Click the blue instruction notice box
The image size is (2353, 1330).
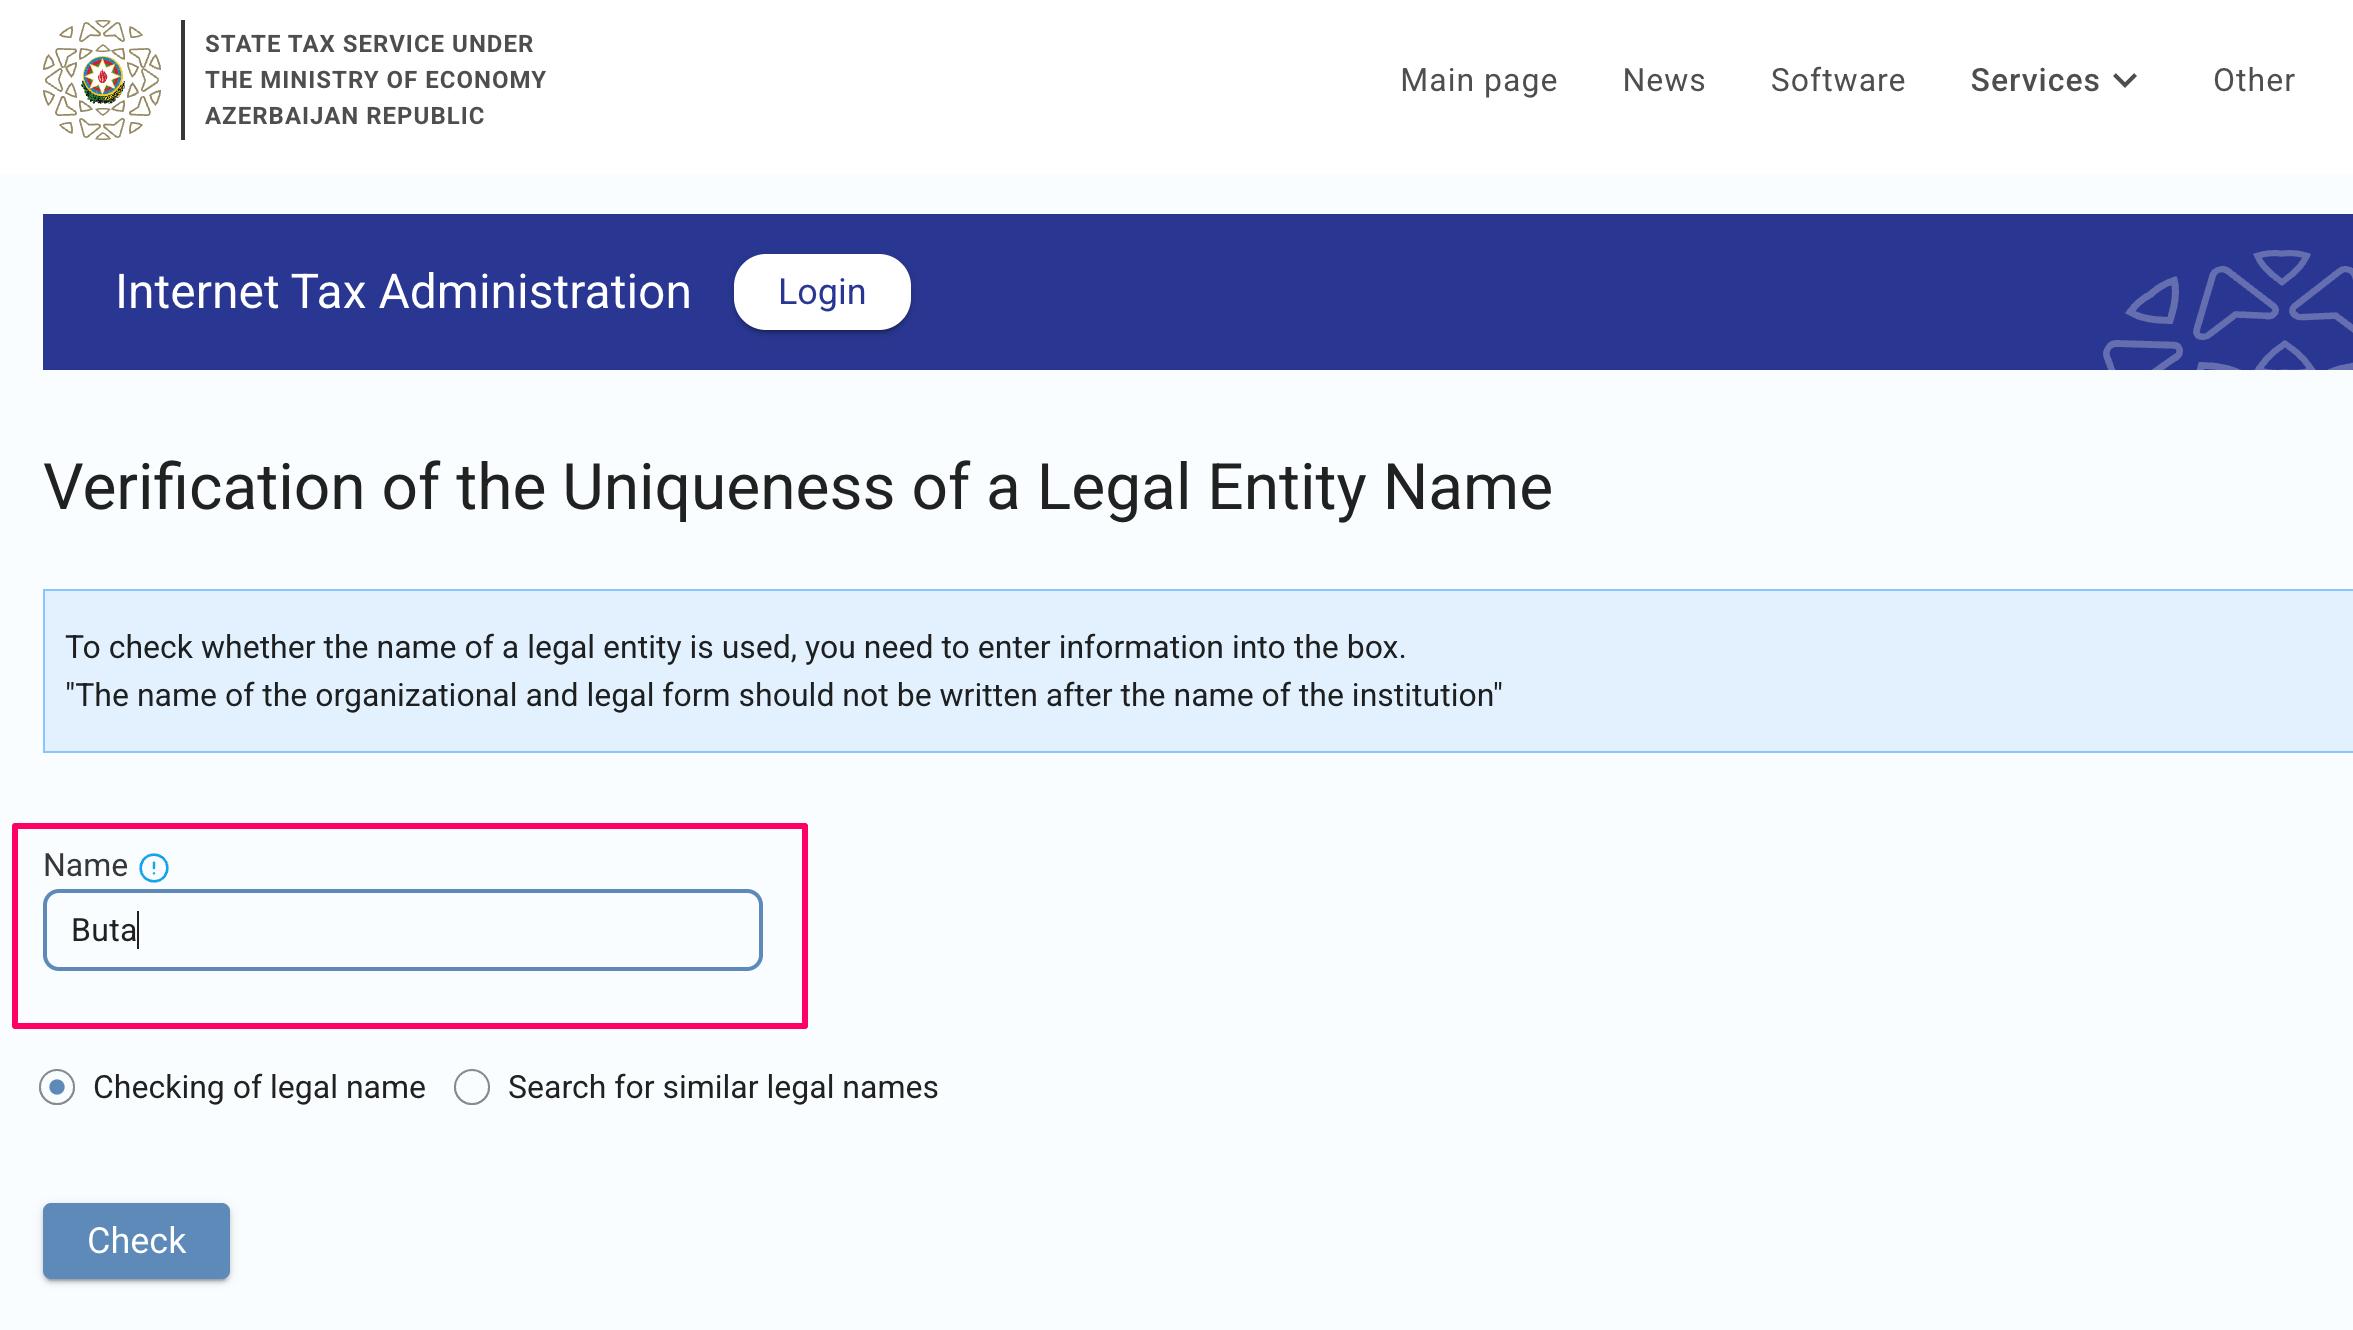pyautogui.click(x=1196, y=671)
